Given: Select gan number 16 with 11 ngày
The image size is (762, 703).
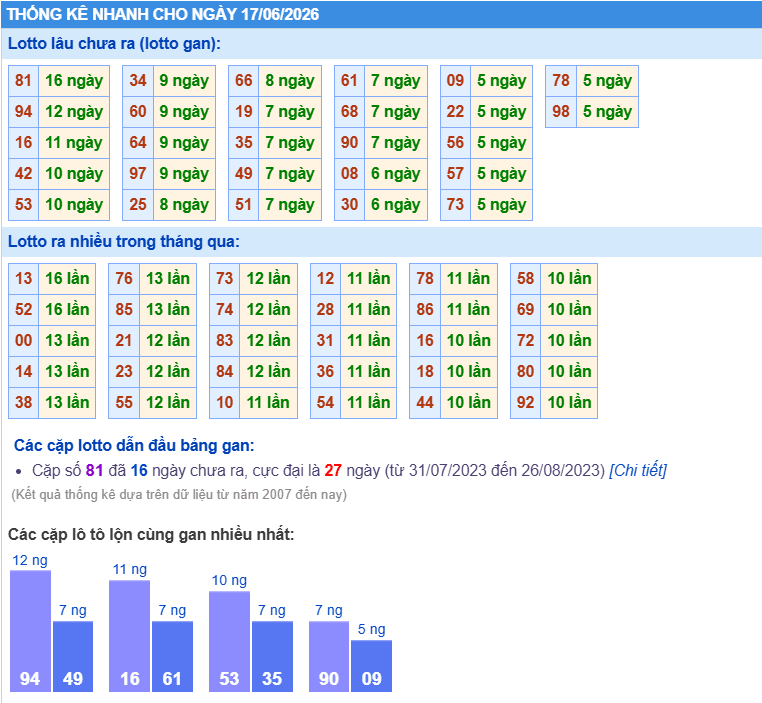Looking at the screenshot, I should point(23,143).
